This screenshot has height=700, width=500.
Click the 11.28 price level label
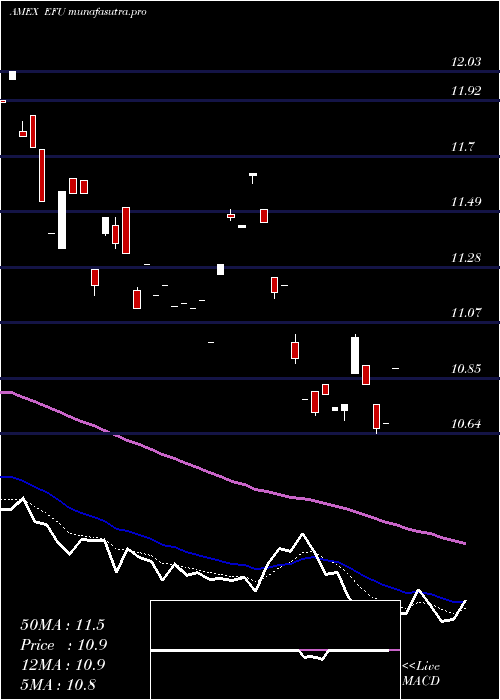click(466, 258)
